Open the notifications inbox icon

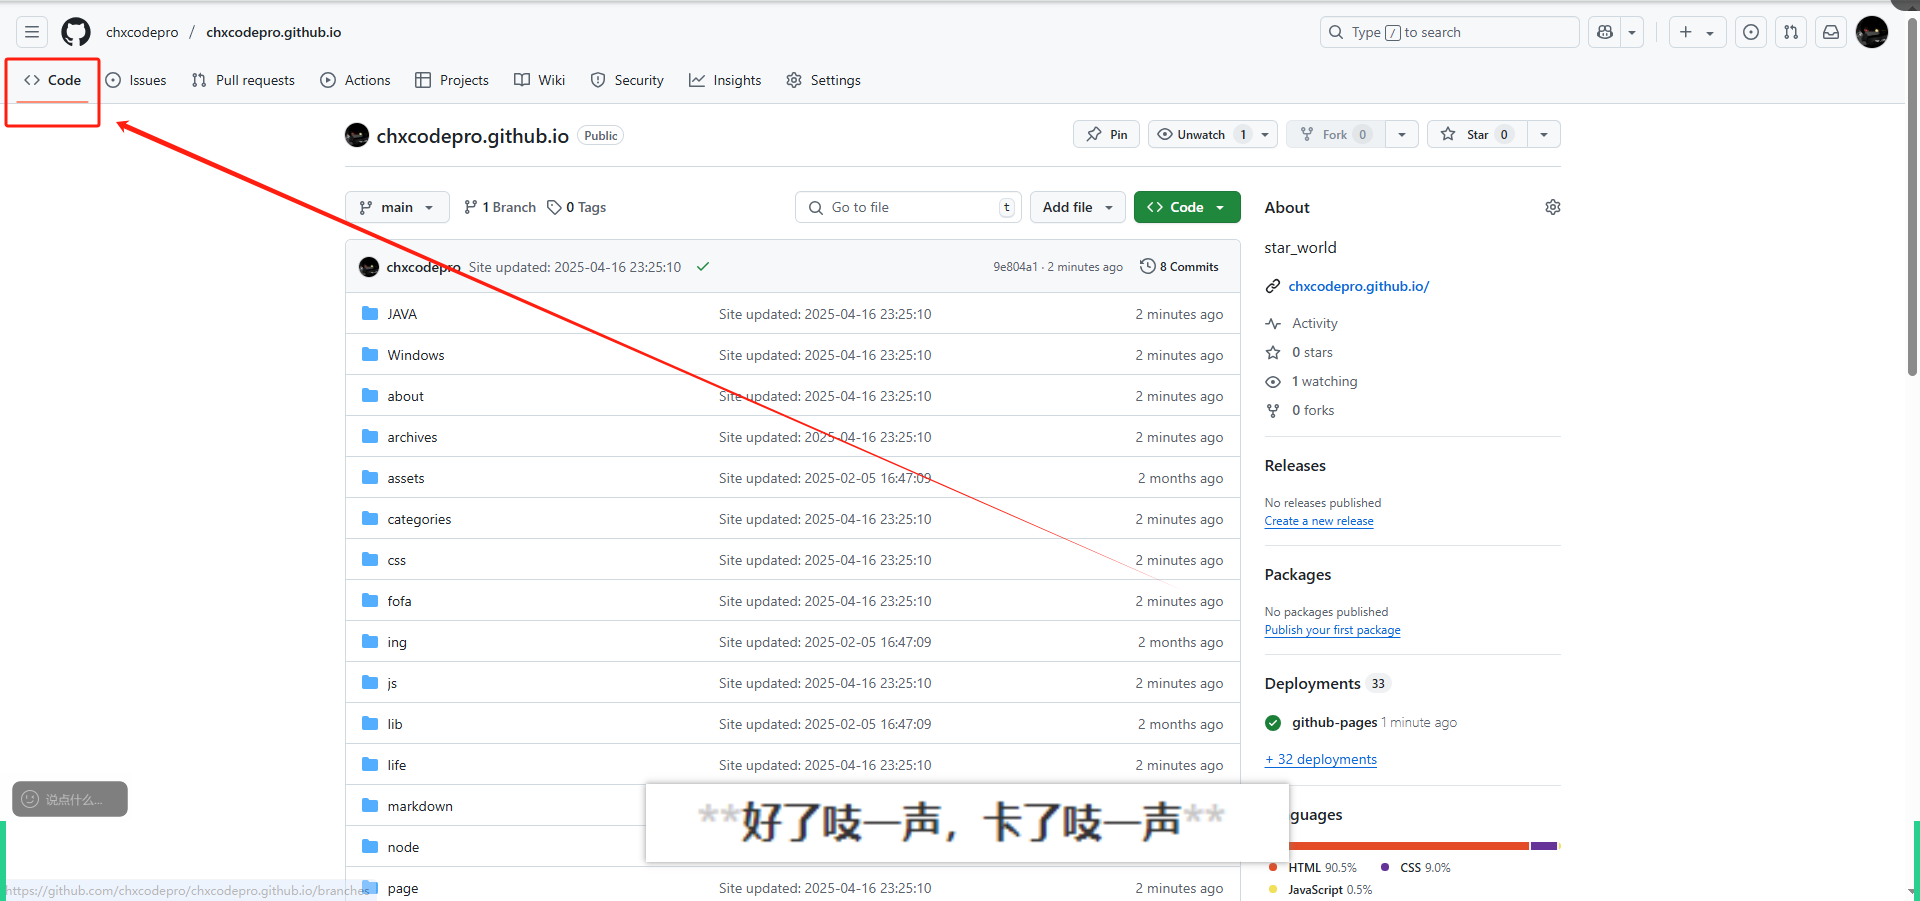pos(1831,32)
